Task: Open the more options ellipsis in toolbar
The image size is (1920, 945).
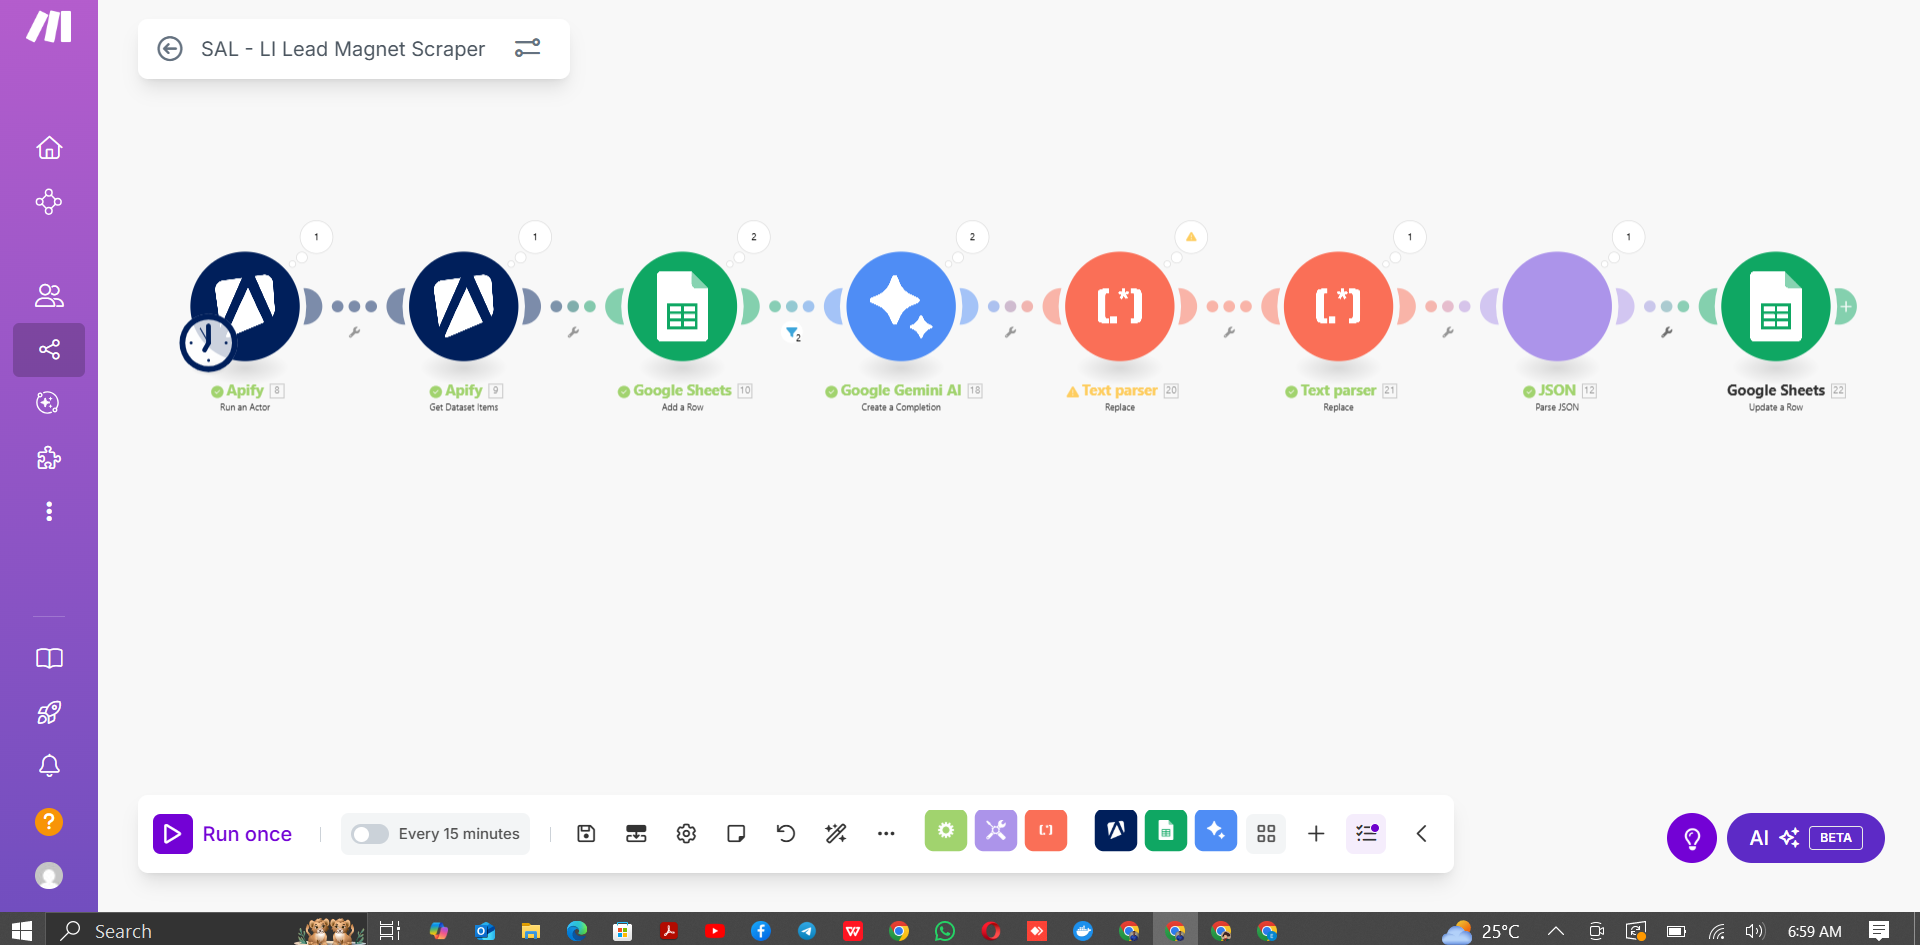Action: [x=886, y=834]
